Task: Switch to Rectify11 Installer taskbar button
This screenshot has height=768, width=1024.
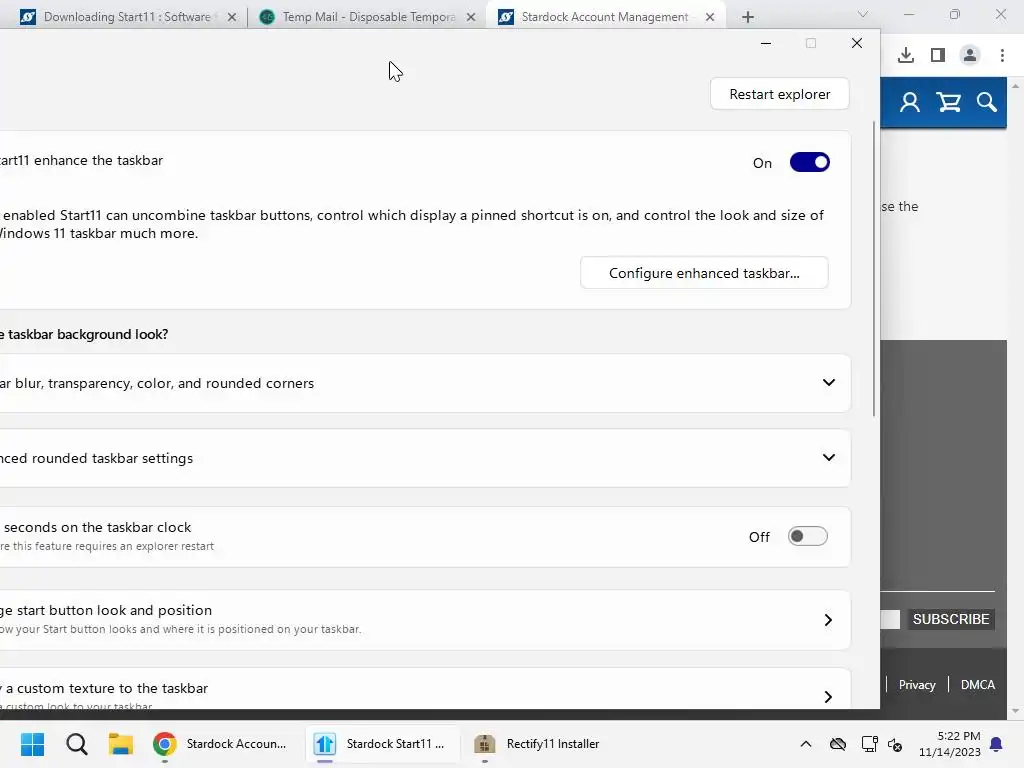Action: (x=539, y=744)
